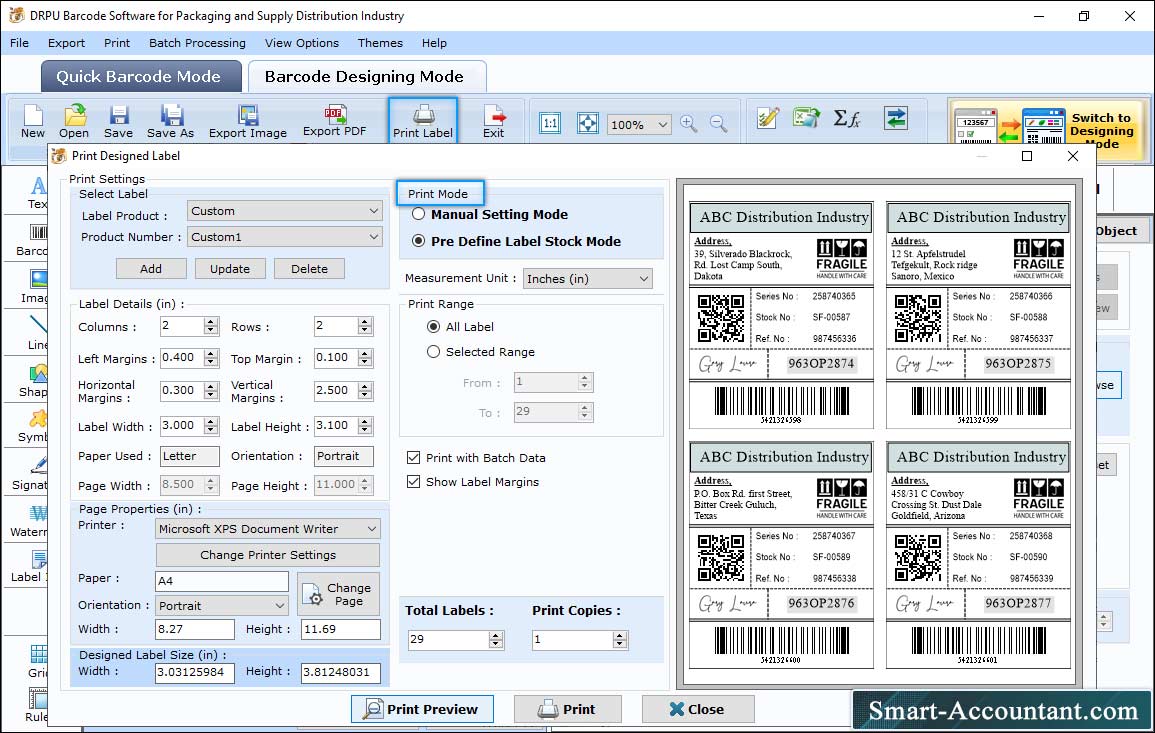Click the Close button at bottom
Screen dimensions: 1155x733
[698, 709]
